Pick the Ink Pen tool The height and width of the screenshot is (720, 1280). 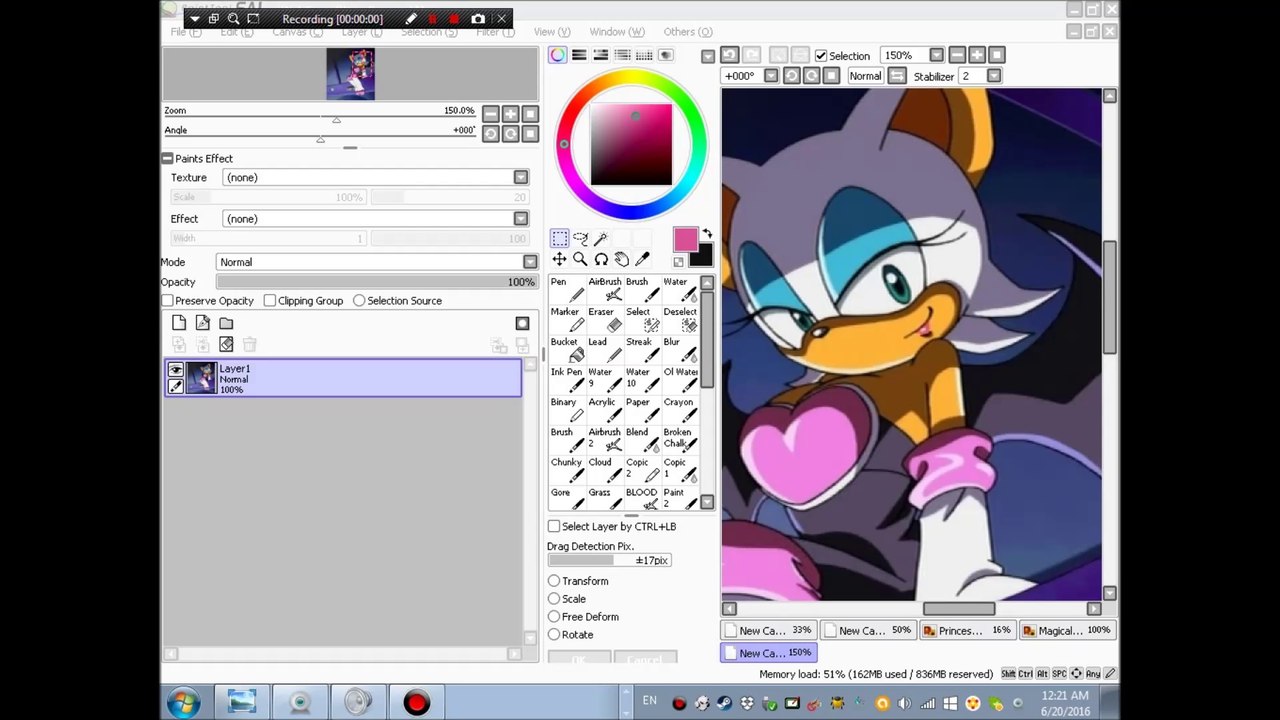pos(567,380)
